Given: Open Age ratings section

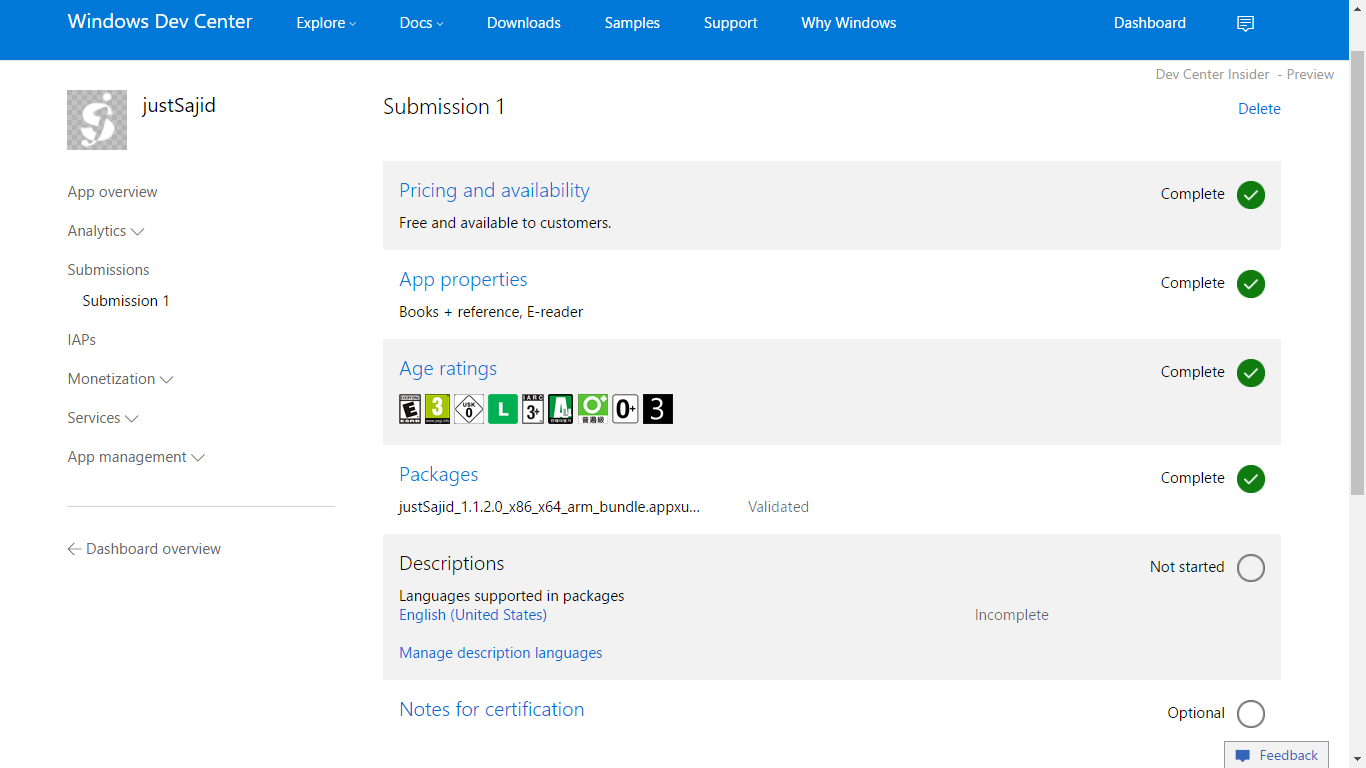Looking at the screenshot, I should point(448,369).
